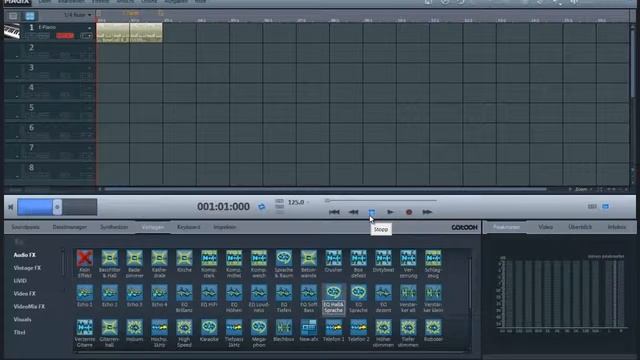
Task: Toggle the loop playback icon beside the time display
Action: 262,207
